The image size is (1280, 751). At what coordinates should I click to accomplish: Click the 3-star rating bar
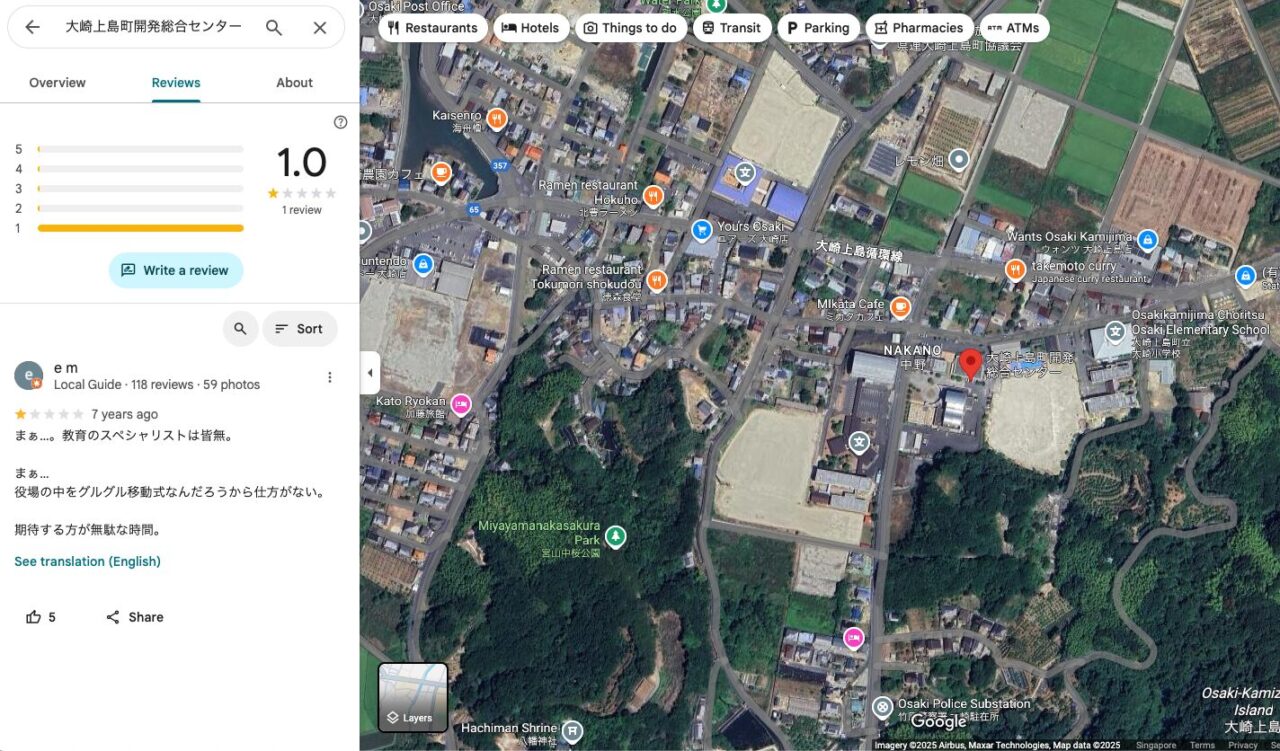coord(140,188)
